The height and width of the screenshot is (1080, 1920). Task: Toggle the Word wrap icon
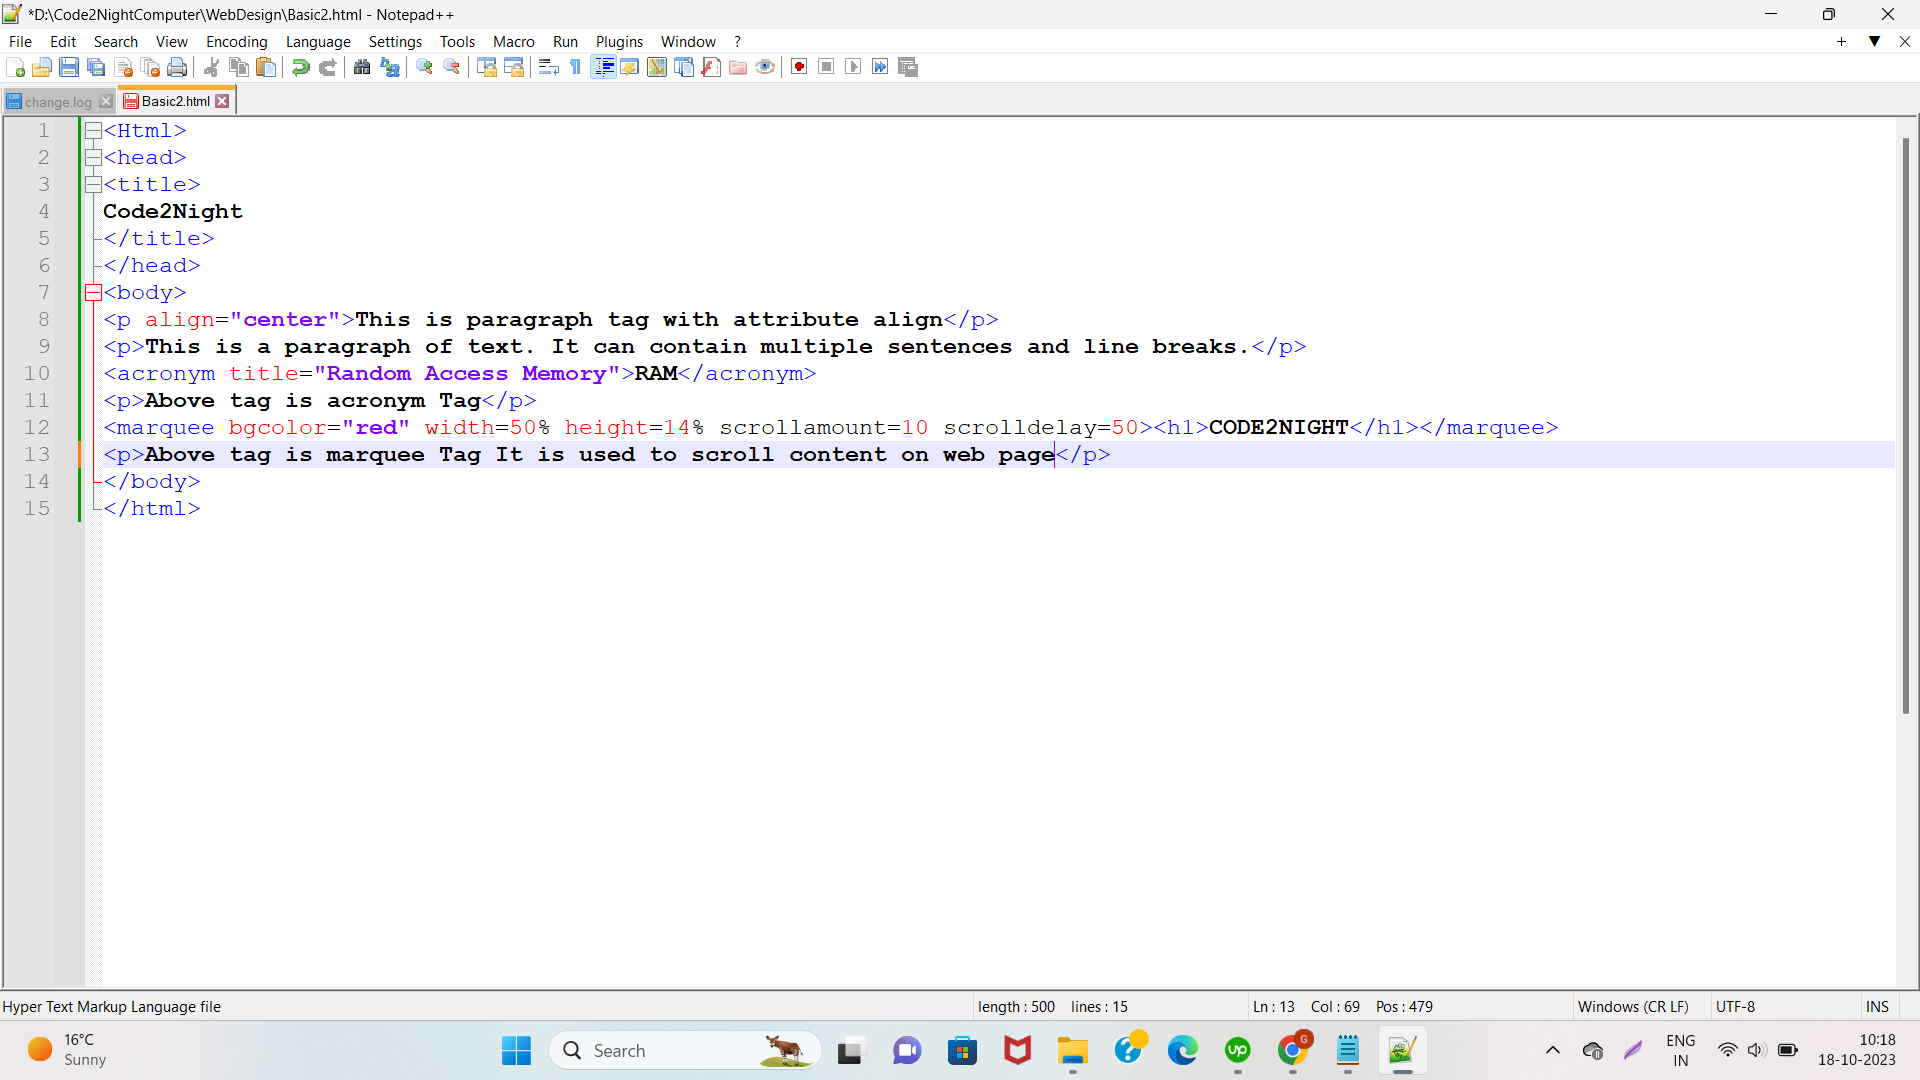[x=549, y=67]
